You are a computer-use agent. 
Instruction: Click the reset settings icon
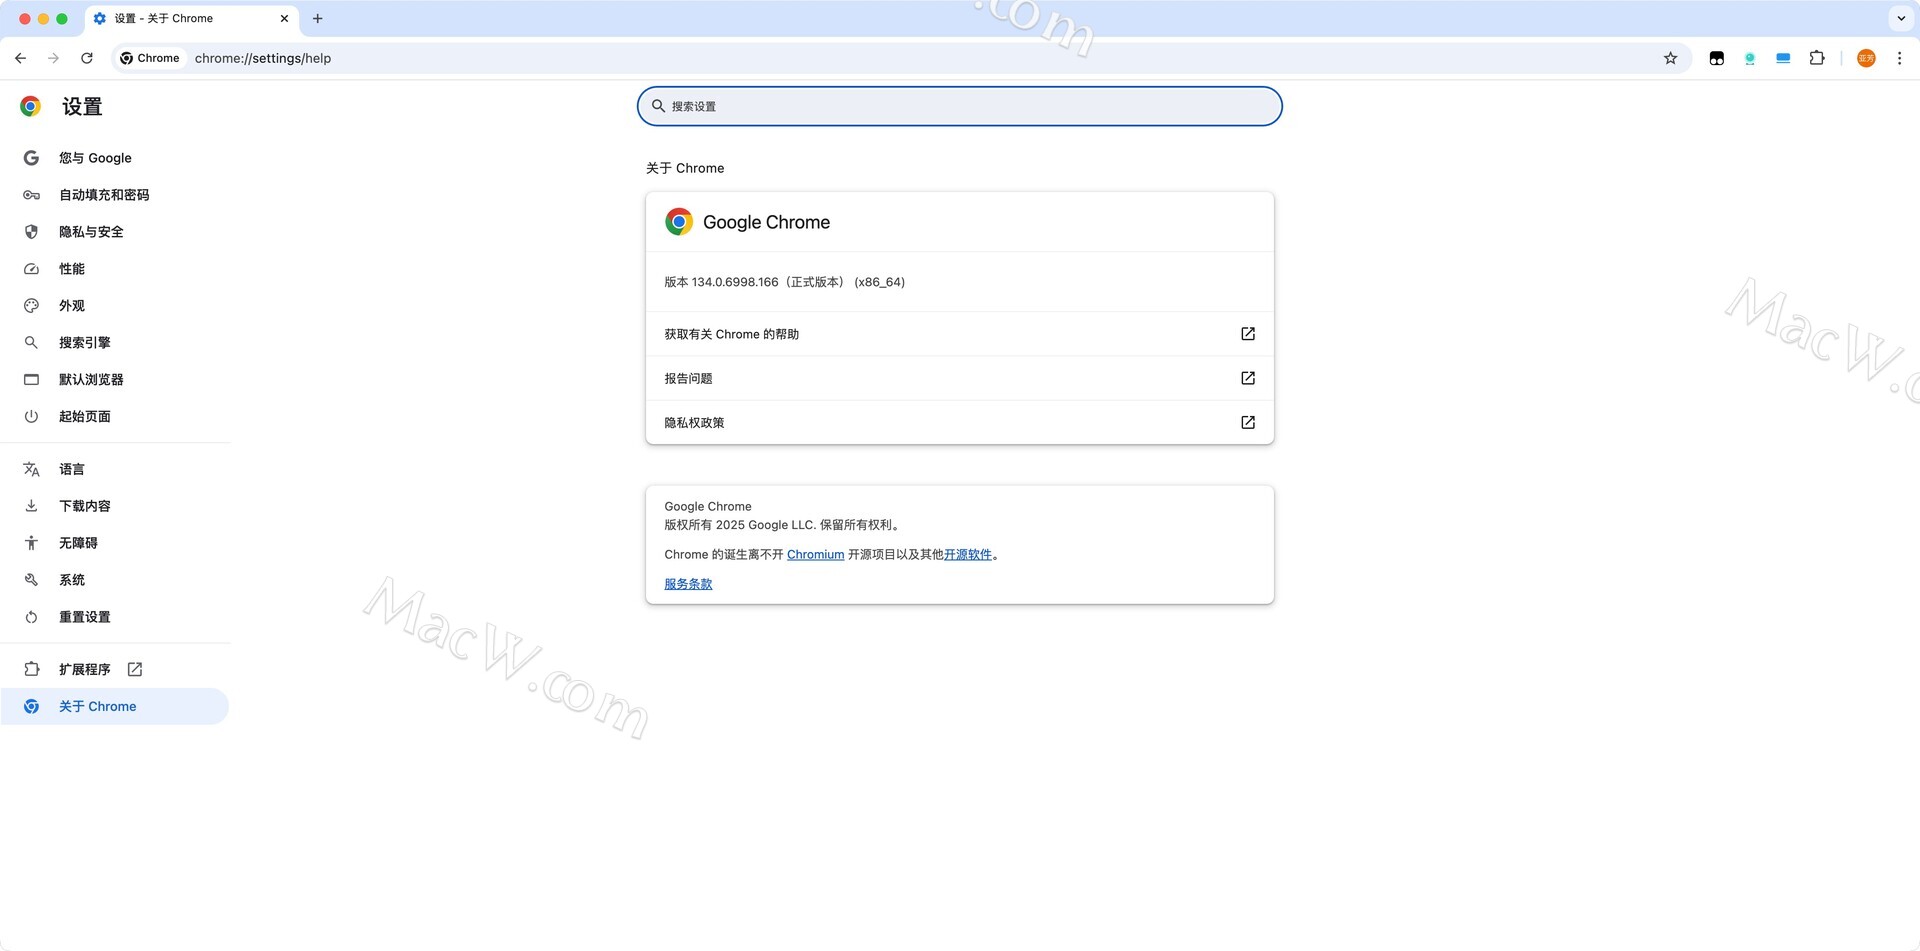pos(31,617)
